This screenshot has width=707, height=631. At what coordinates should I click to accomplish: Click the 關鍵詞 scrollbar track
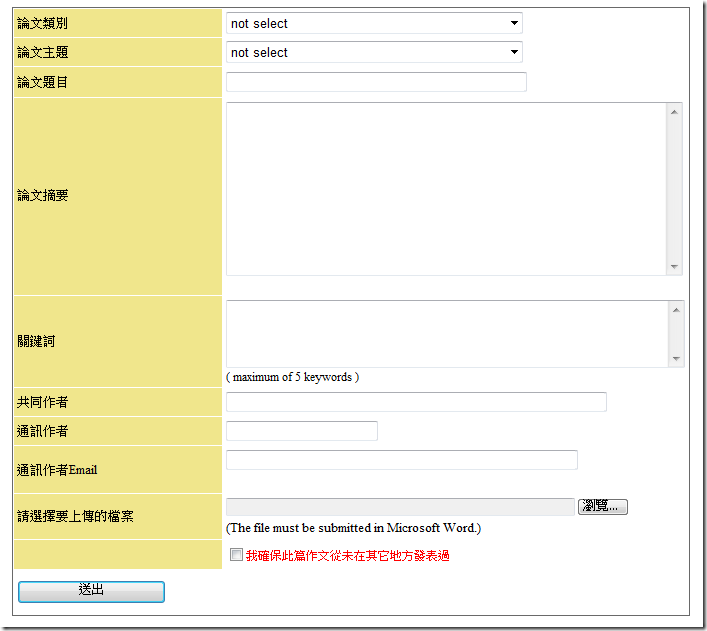[x=676, y=334]
